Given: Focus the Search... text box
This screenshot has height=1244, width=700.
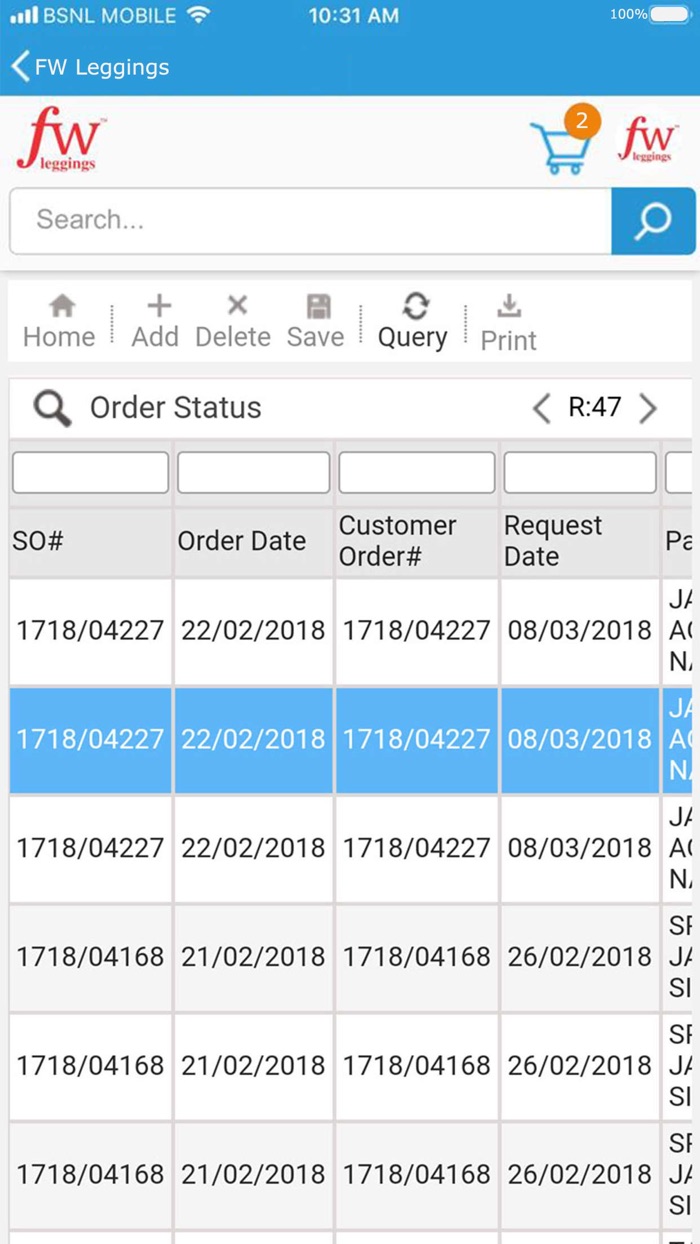Looking at the screenshot, I should tap(311, 221).
